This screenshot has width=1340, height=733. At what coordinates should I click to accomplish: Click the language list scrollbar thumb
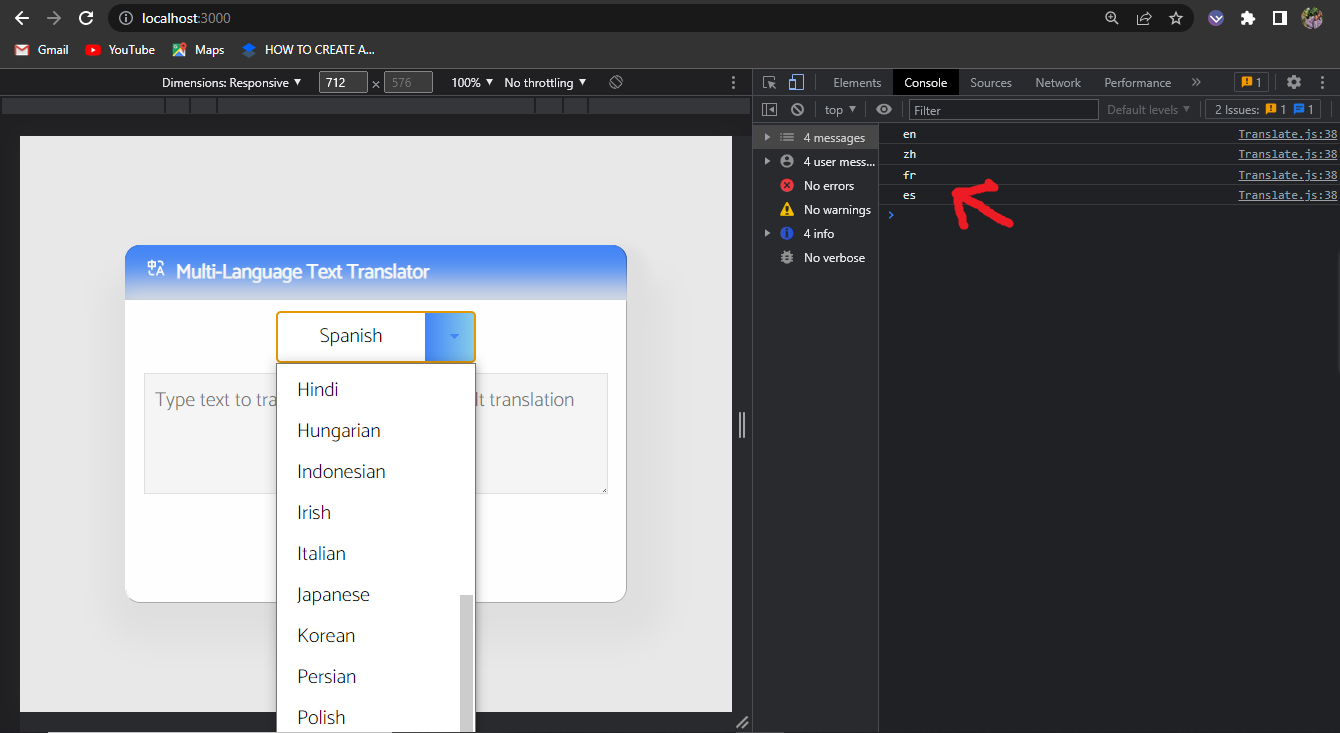pos(466,664)
